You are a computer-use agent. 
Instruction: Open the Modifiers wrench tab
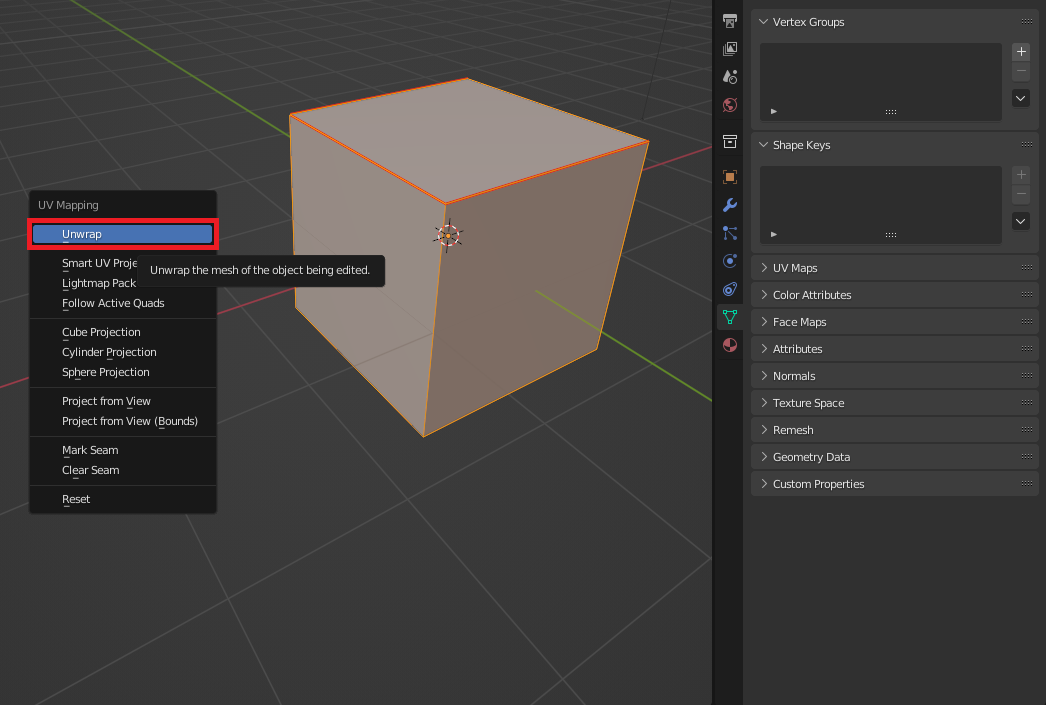click(x=730, y=205)
